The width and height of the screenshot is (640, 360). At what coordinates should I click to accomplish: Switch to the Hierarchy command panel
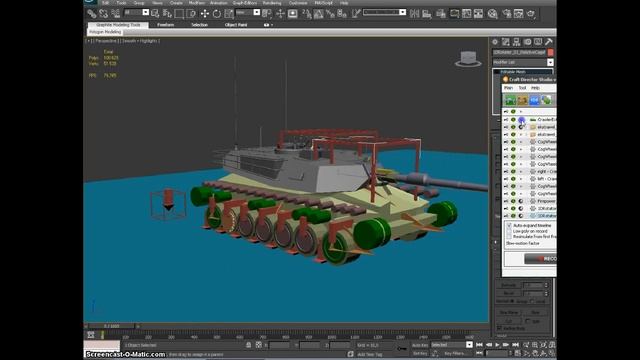pos(516,42)
